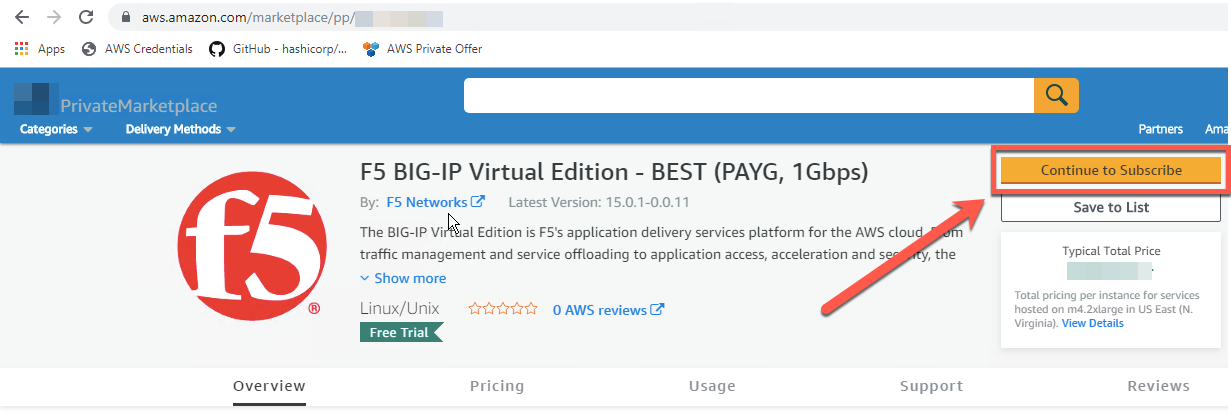
Task: Switch to the Pricing tab
Action: (x=497, y=386)
